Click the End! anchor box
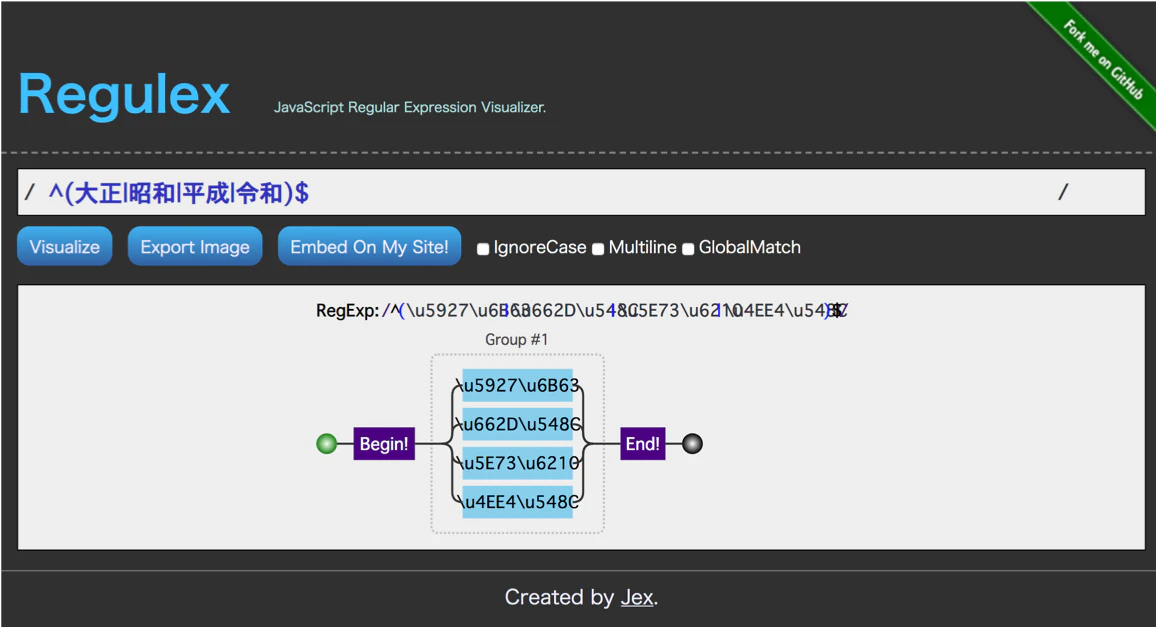 tap(643, 443)
